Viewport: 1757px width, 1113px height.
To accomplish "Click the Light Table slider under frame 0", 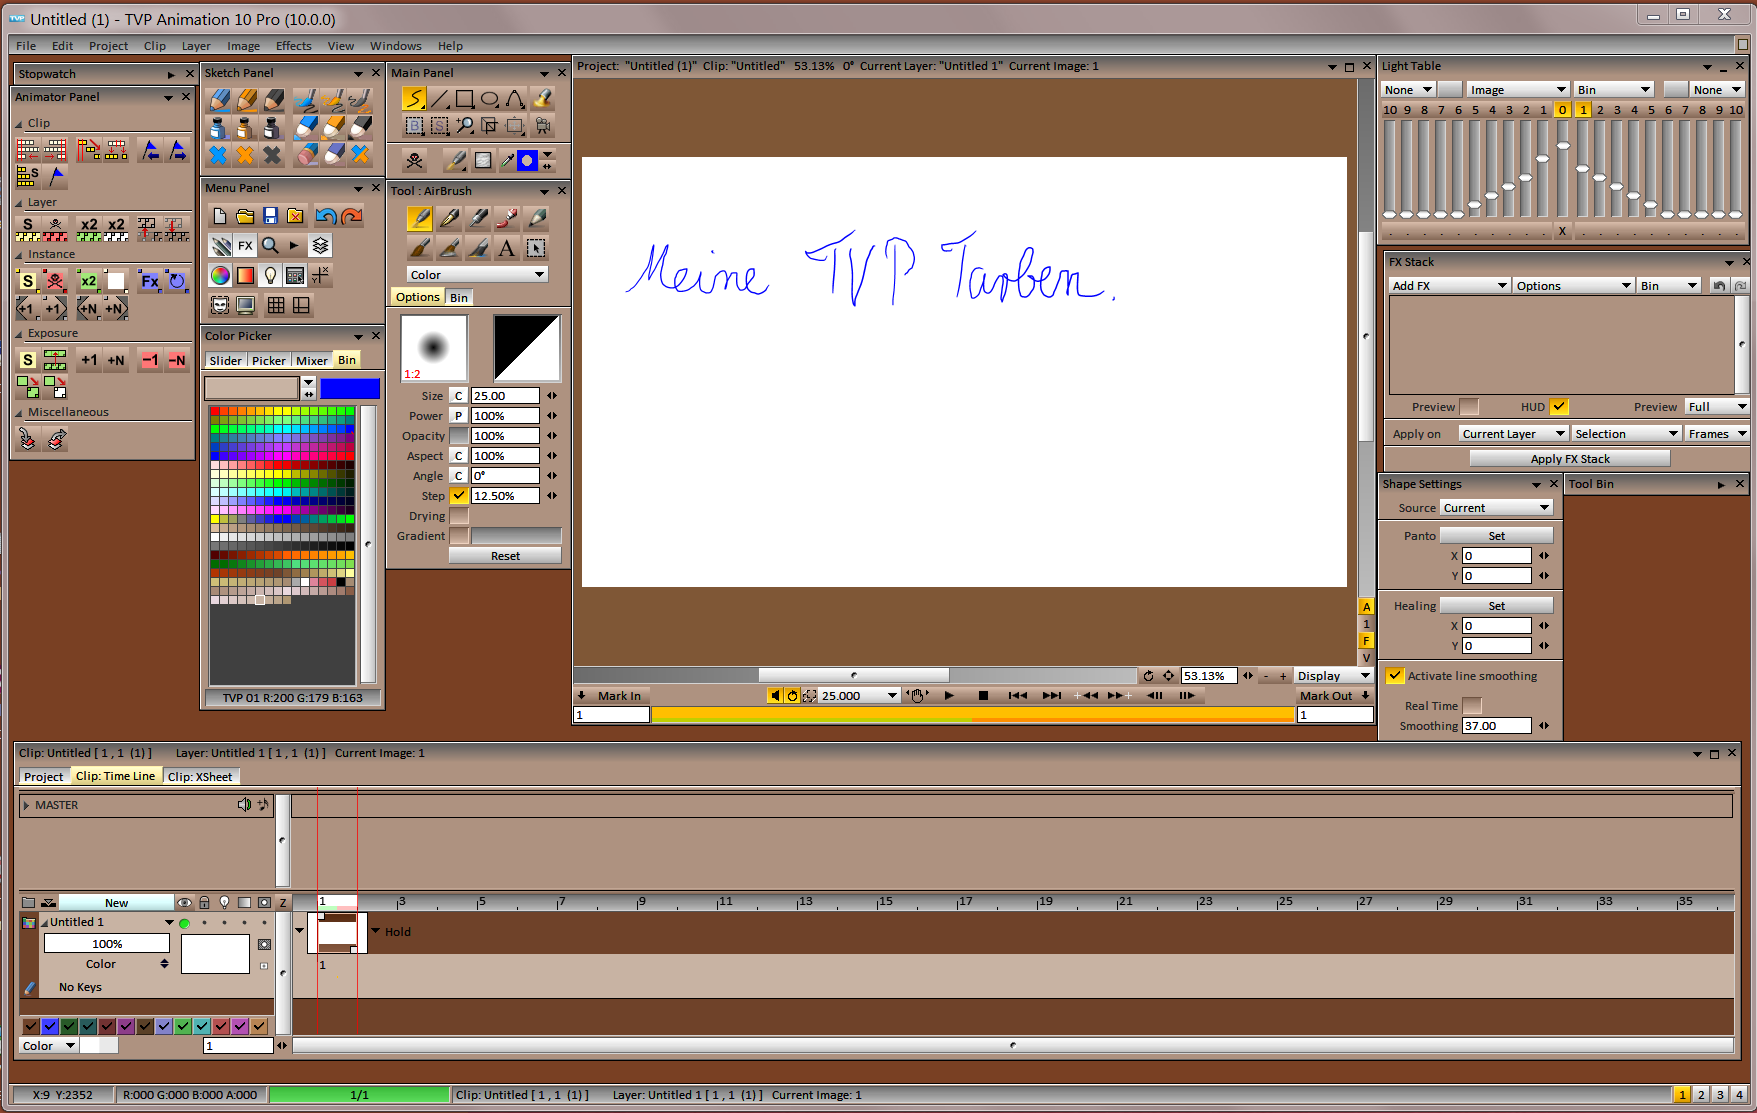I will pyautogui.click(x=1563, y=146).
